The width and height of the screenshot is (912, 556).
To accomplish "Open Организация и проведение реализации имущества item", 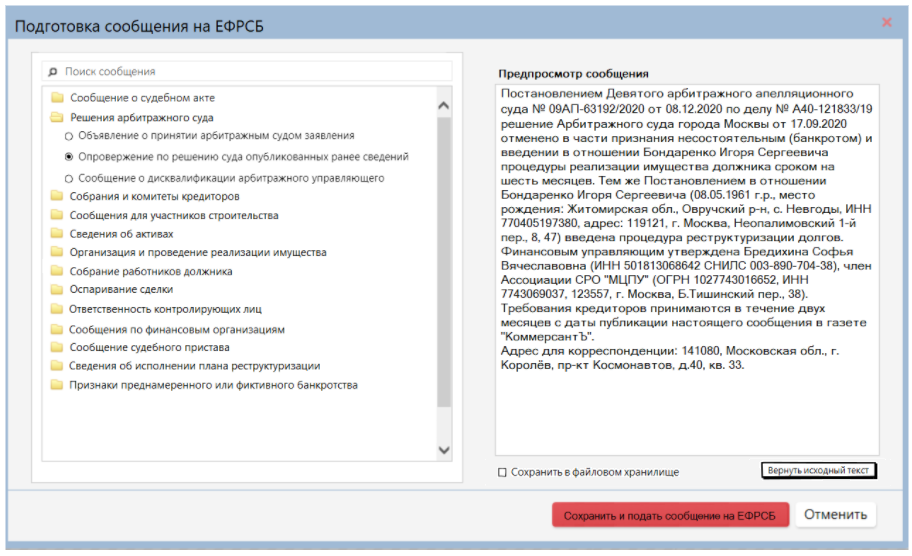I will pyautogui.click(x=197, y=253).
